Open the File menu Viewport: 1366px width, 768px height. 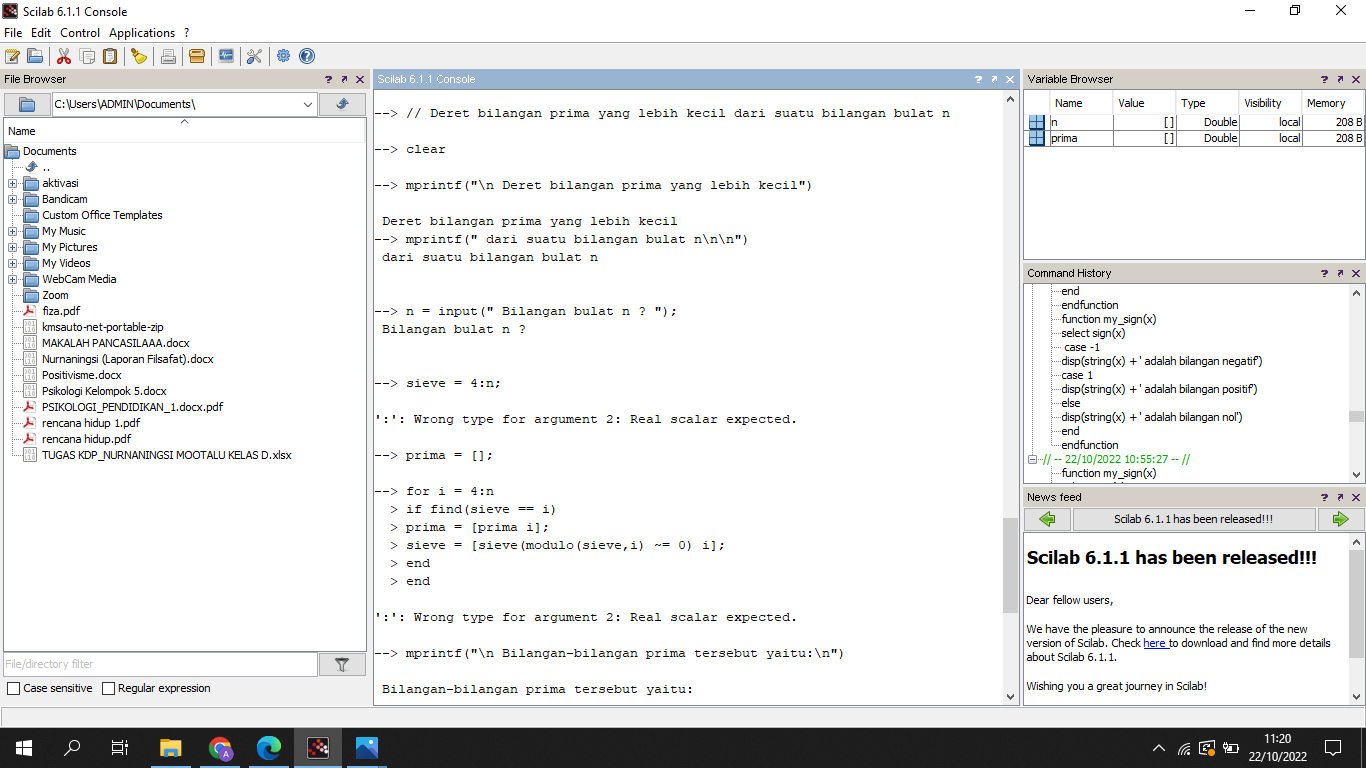[x=13, y=33]
